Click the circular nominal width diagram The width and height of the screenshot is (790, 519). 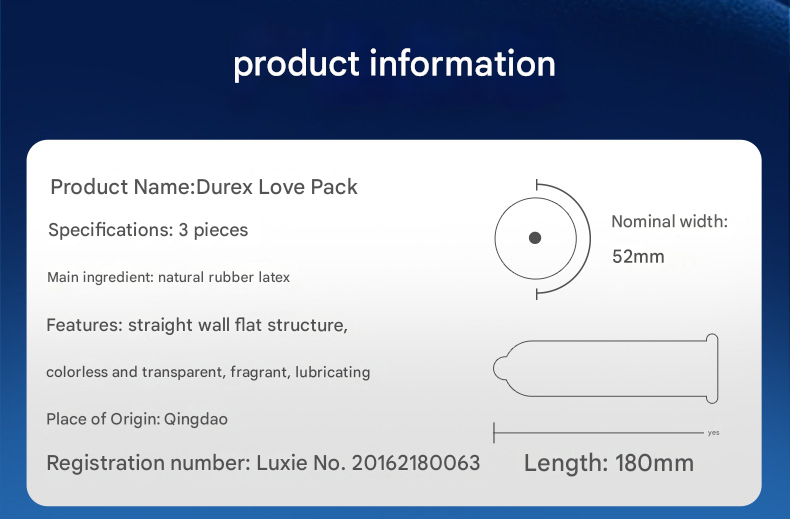[542, 239]
